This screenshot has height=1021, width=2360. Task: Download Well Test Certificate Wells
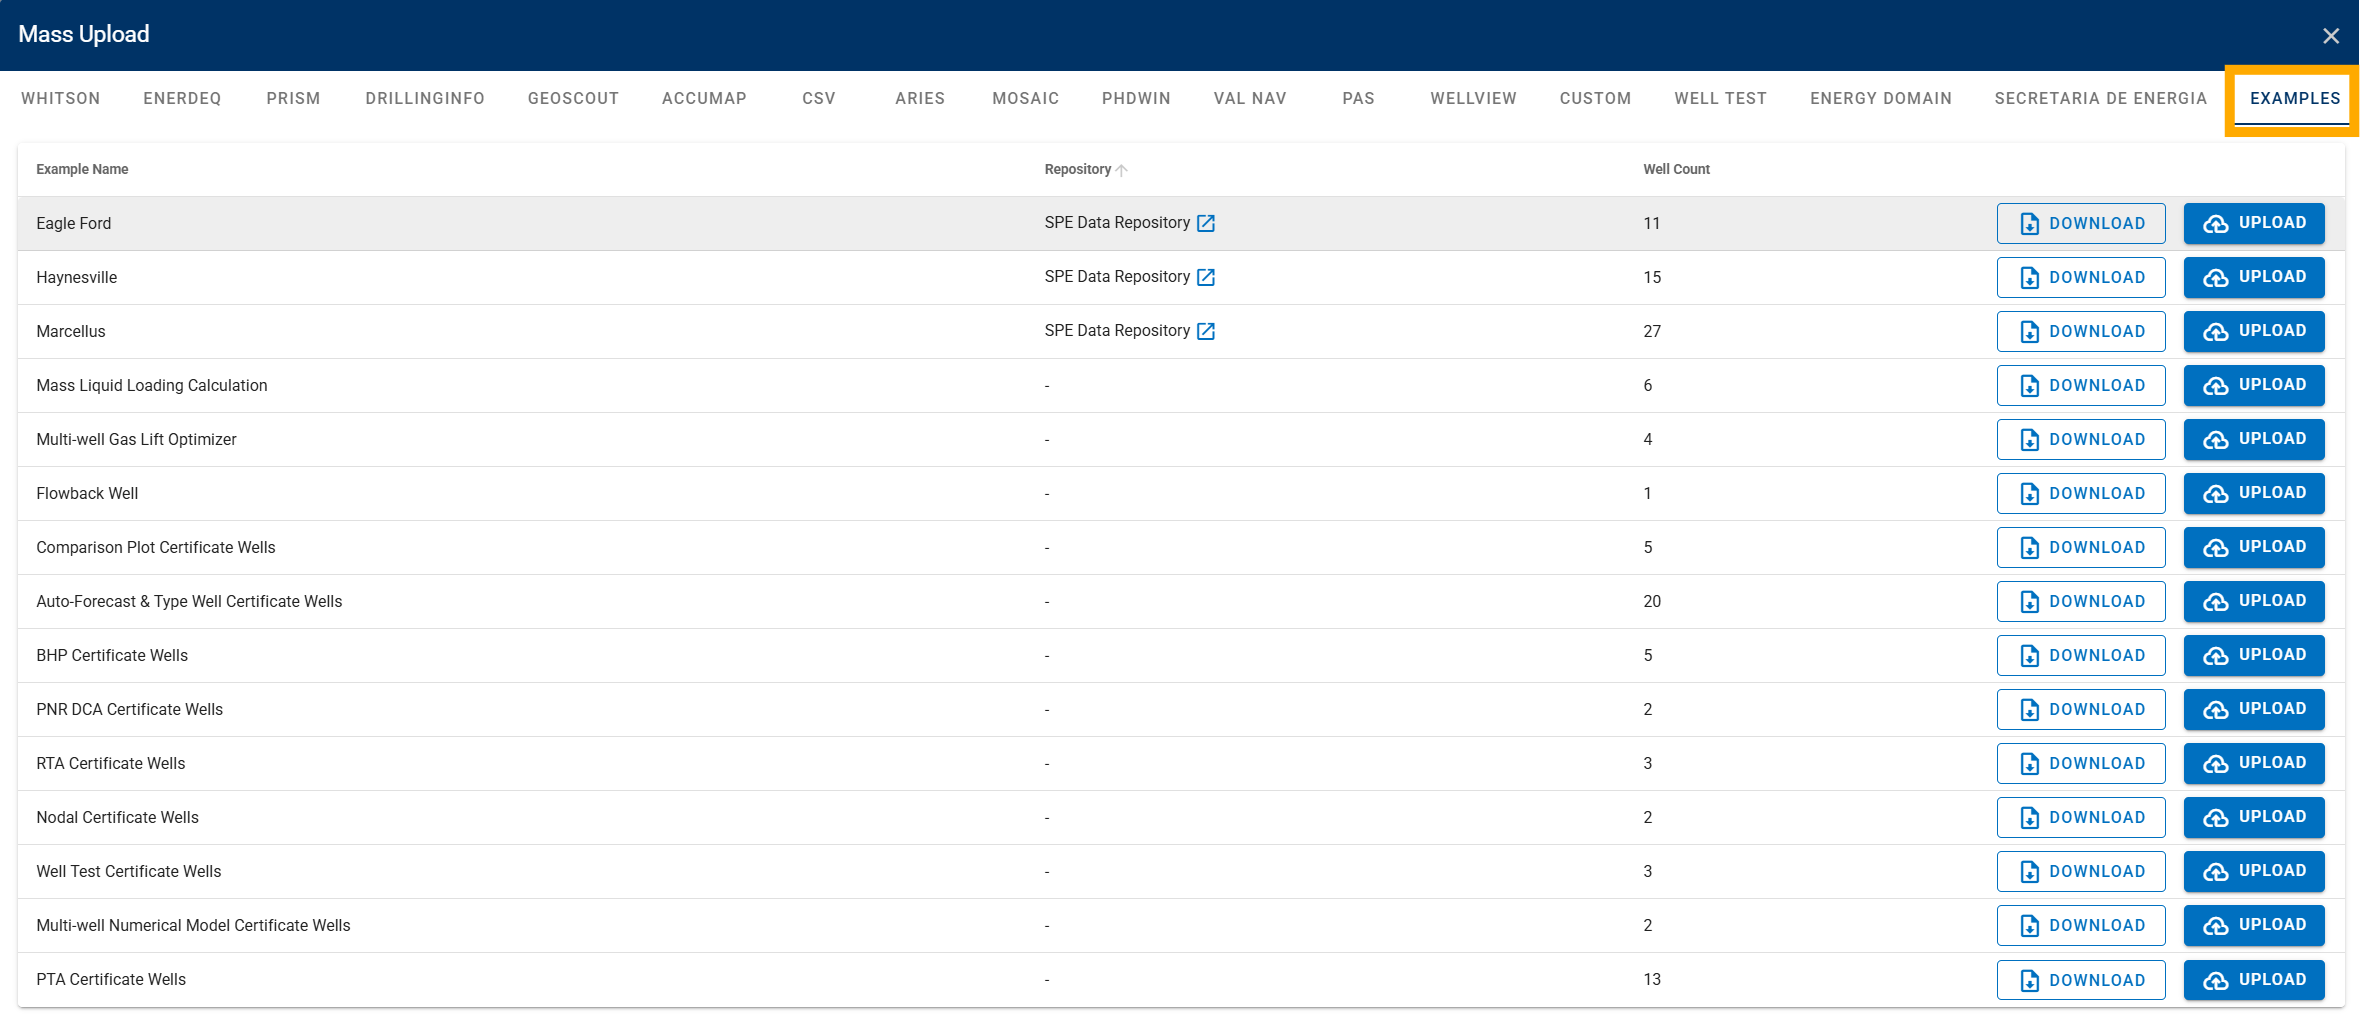pos(2081,871)
